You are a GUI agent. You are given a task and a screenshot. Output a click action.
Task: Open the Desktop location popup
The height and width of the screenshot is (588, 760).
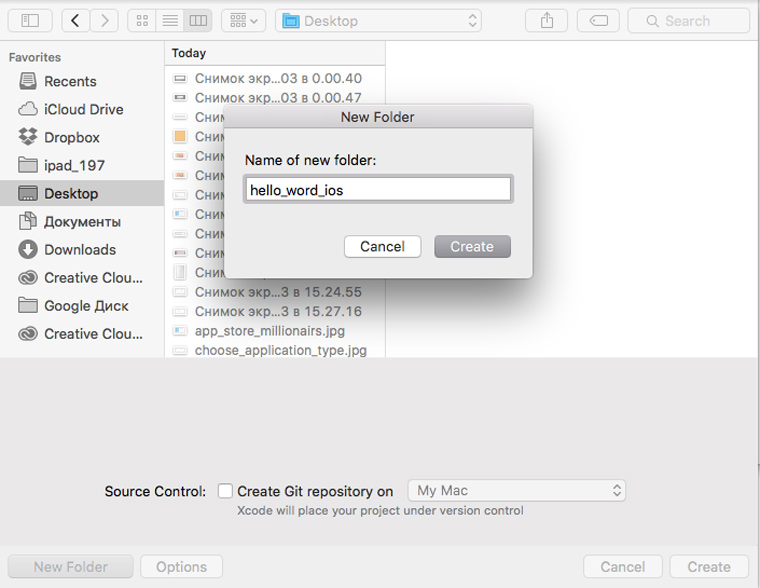(378, 21)
